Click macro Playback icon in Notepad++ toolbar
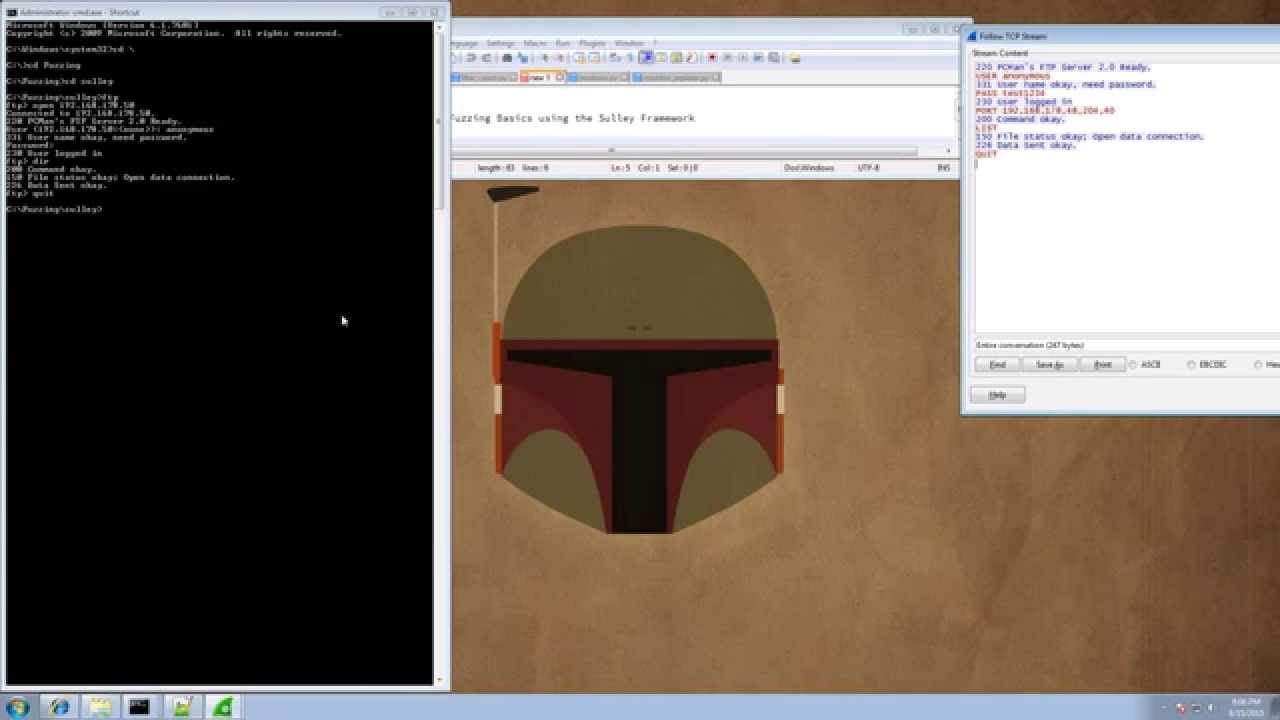Viewport: 1280px width, 720px height. tap(742, 58)
